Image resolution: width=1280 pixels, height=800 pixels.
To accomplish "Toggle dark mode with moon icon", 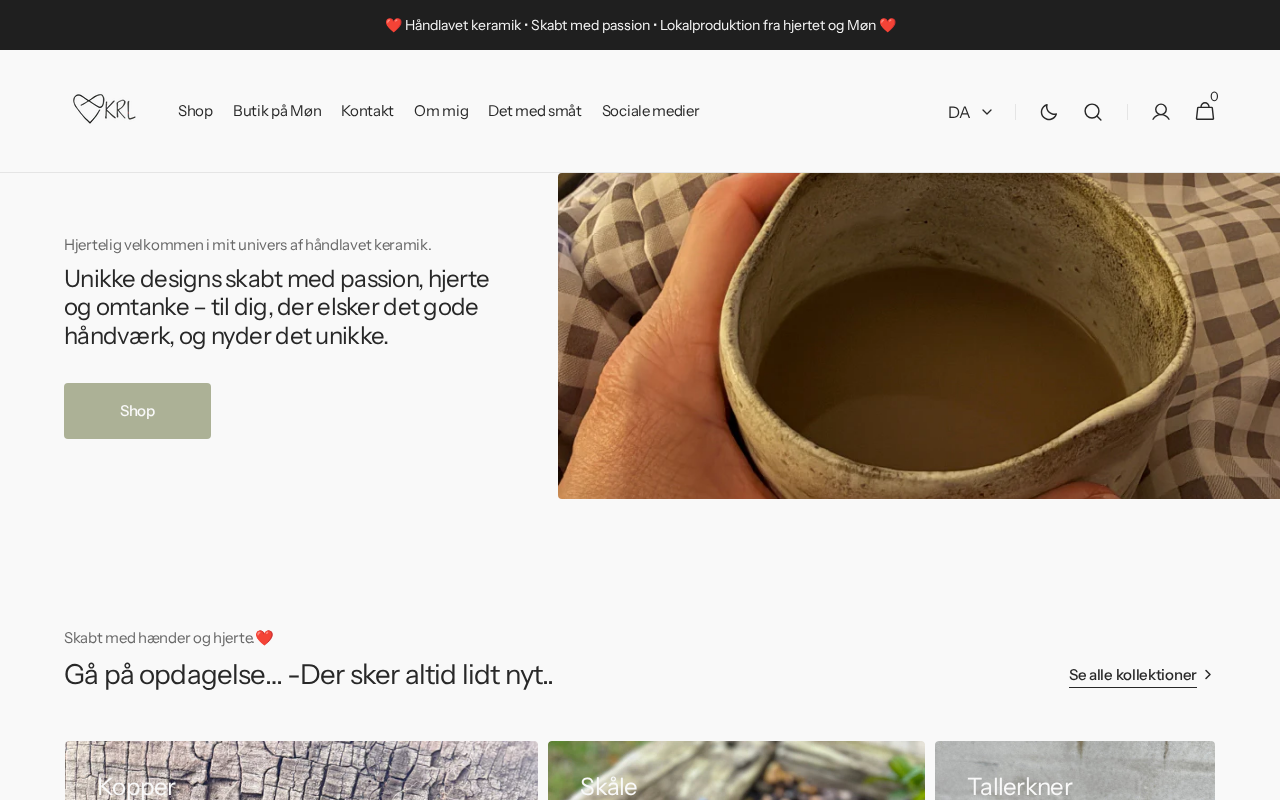I will click(1049, 112).
